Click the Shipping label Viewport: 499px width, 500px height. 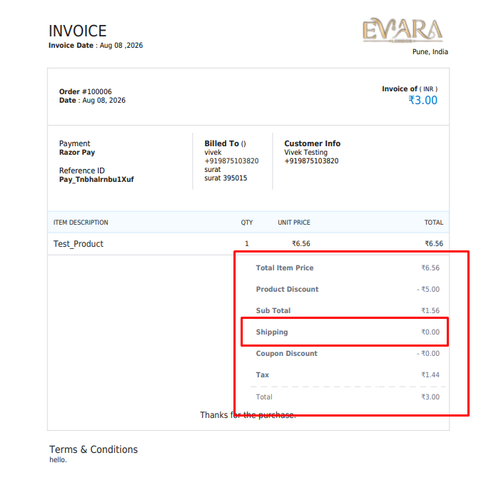tap(272, 332)
